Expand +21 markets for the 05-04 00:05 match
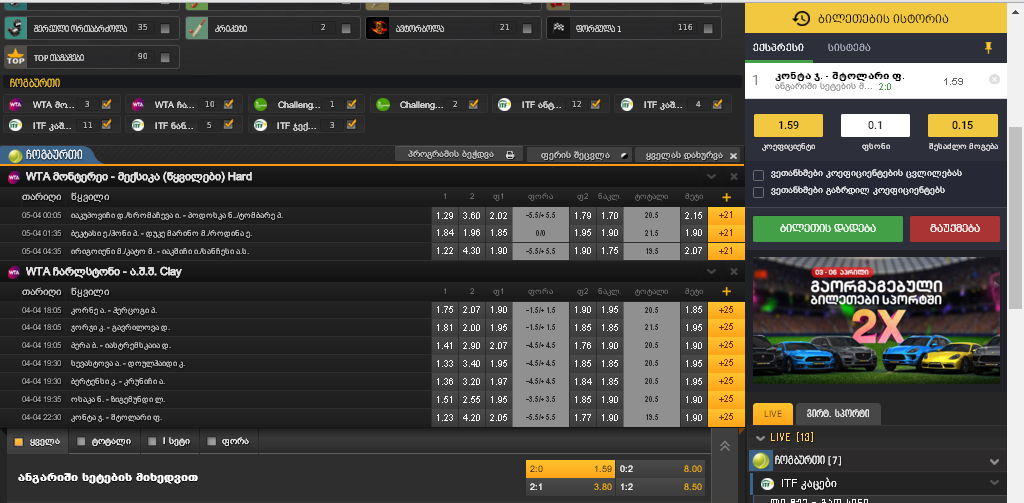1024x503 pixels. tap(726, 216)
